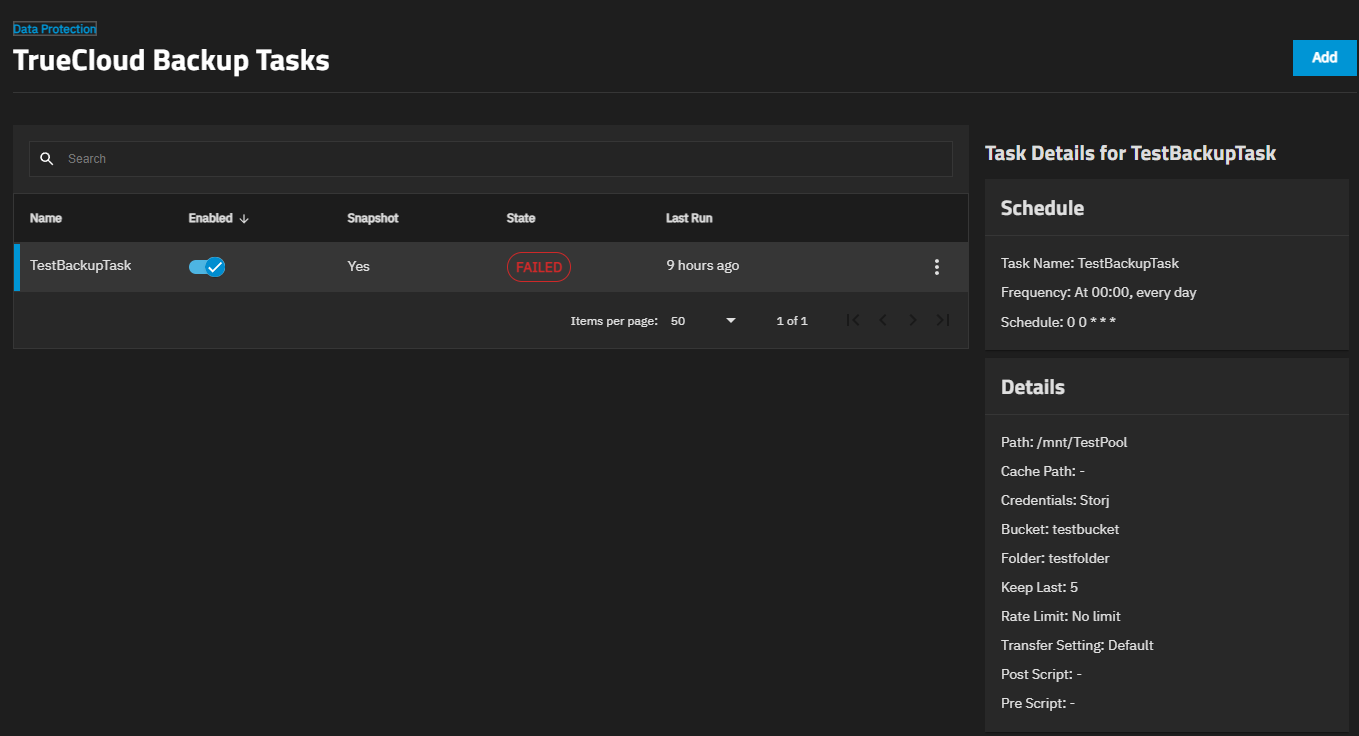Sort by the Last Run column header
The height and width of the screenshot is (736, 1359).
[689, 218]
